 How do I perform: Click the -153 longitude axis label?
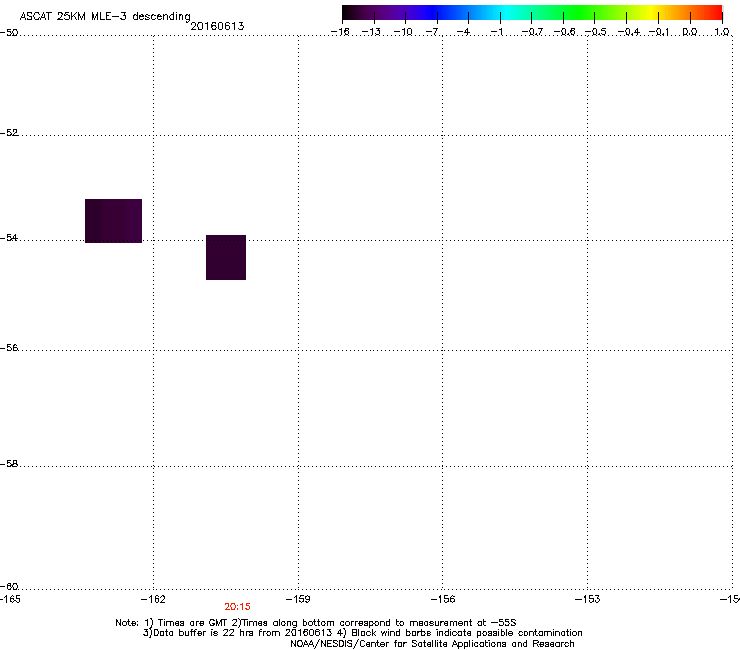[588, 599]
